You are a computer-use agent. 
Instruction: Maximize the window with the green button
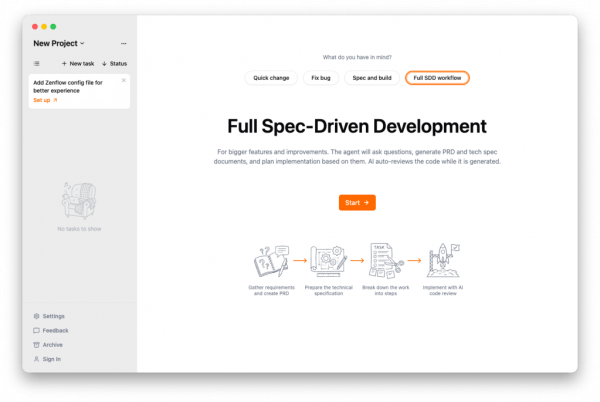[x=53, y=27]
